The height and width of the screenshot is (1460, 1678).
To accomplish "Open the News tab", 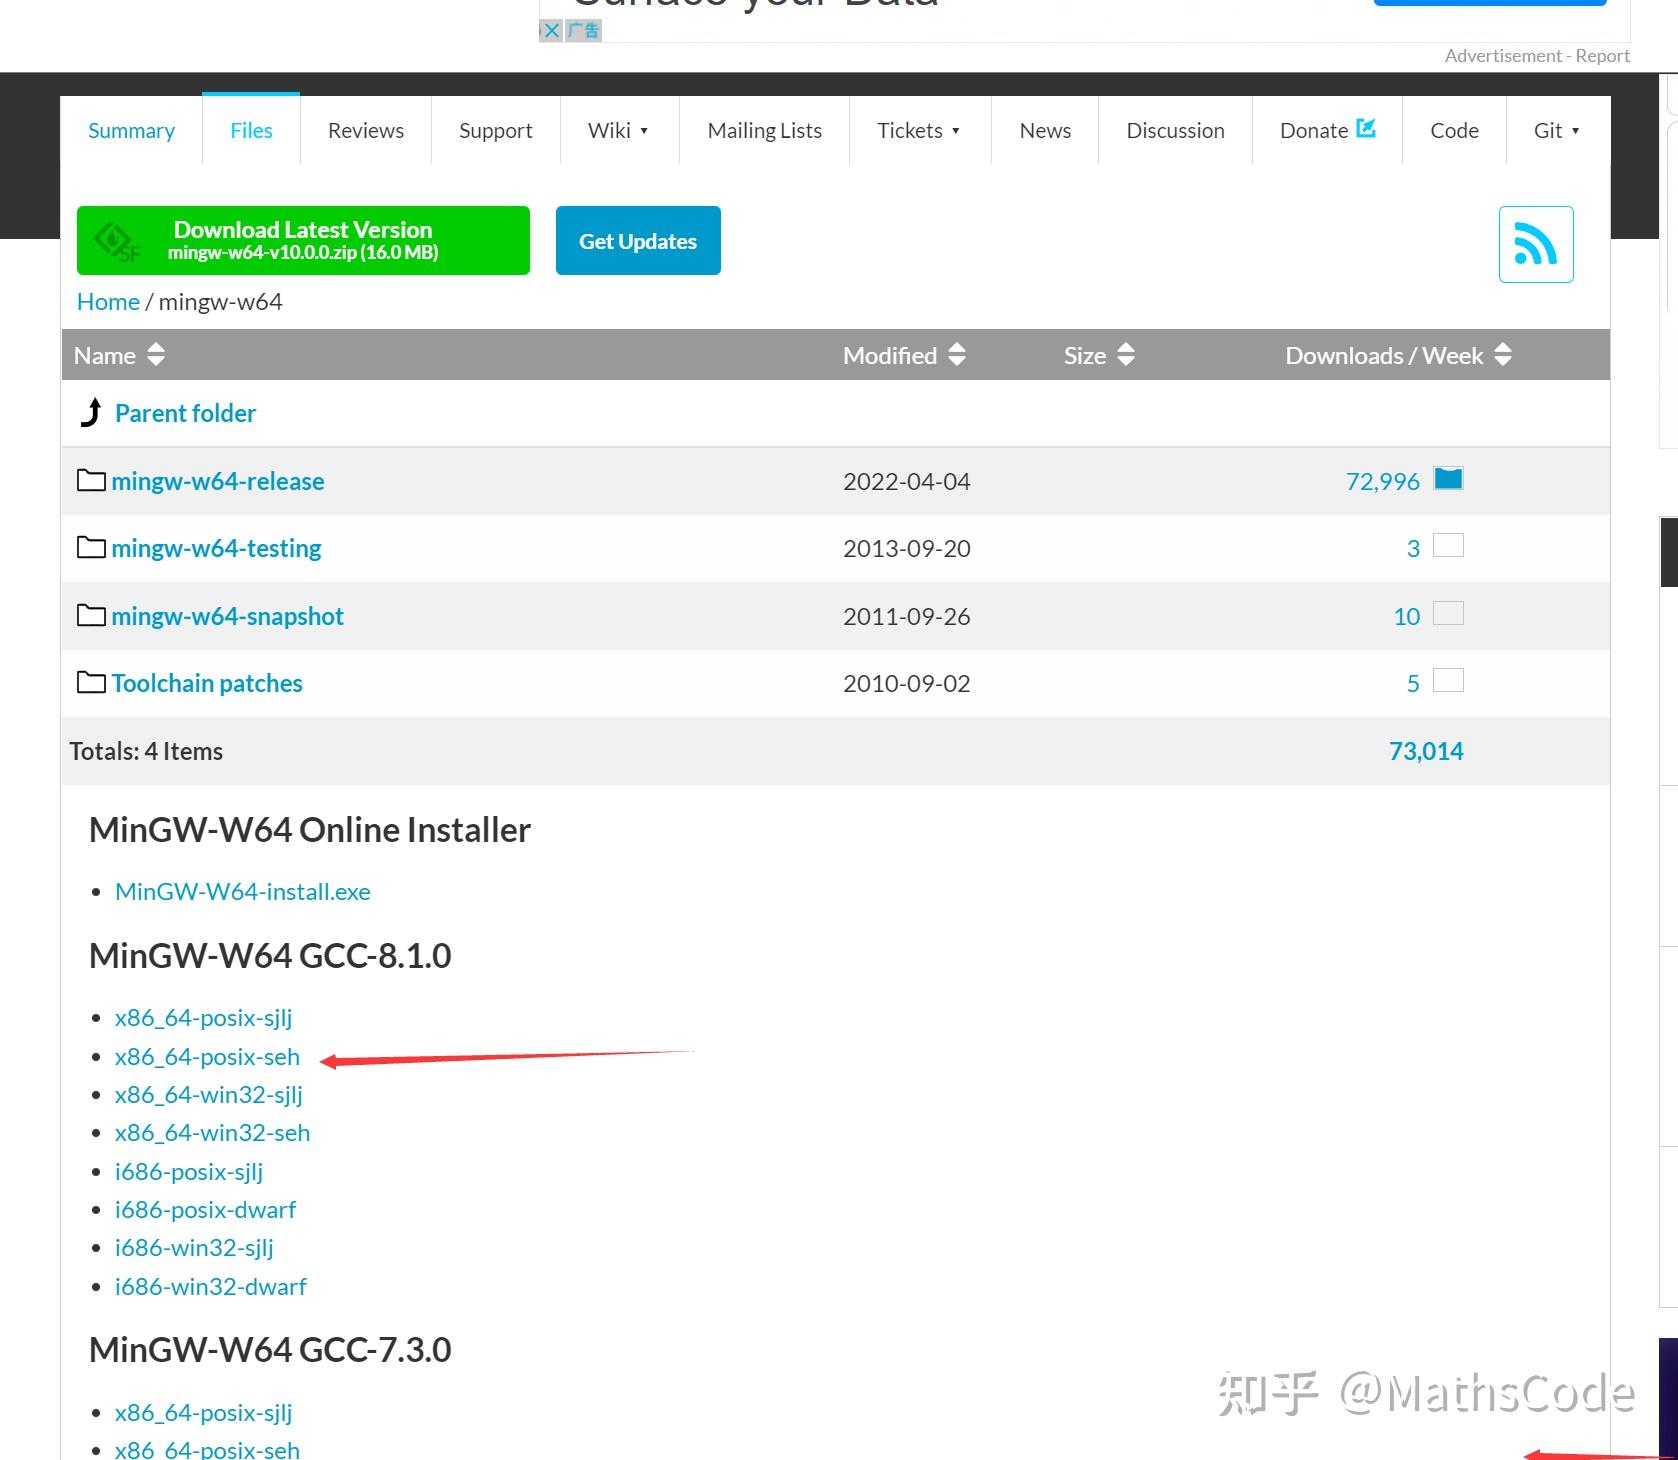I will click(1045, 130).
